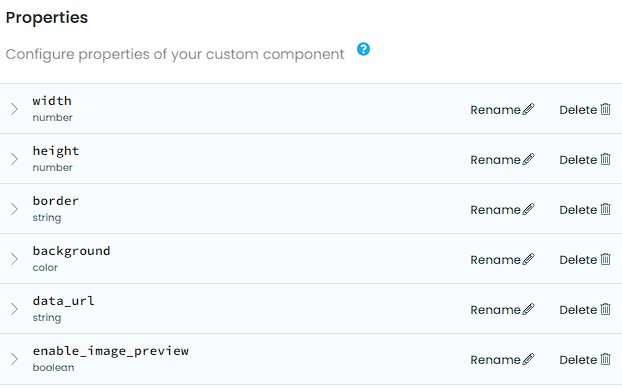Rename the background property

click(502, 259)
